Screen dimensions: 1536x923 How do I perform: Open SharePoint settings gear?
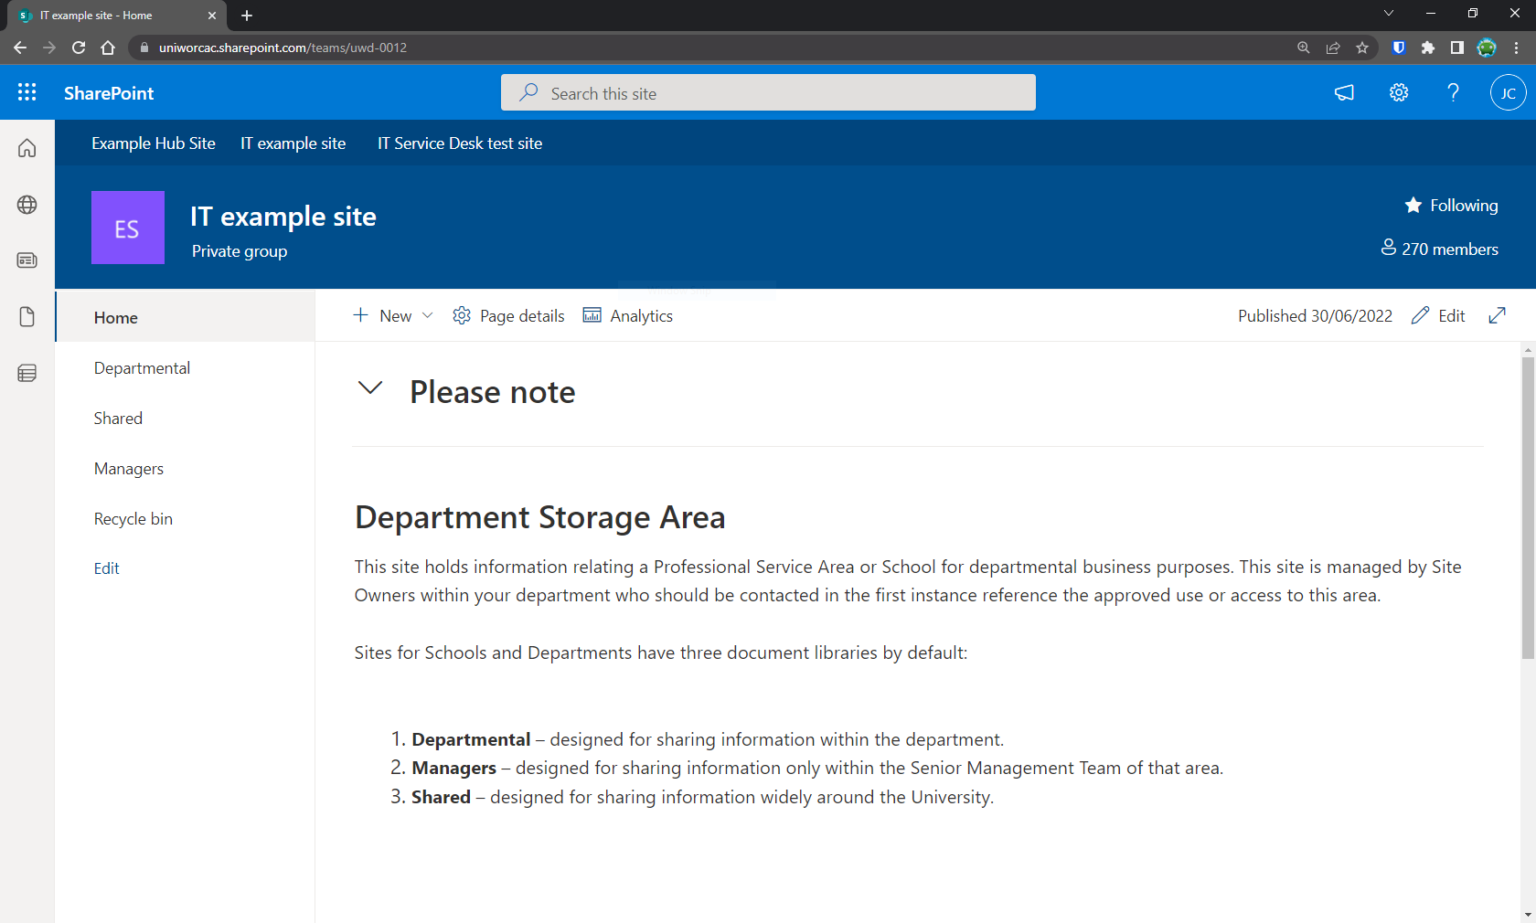tap(1398, 92)
